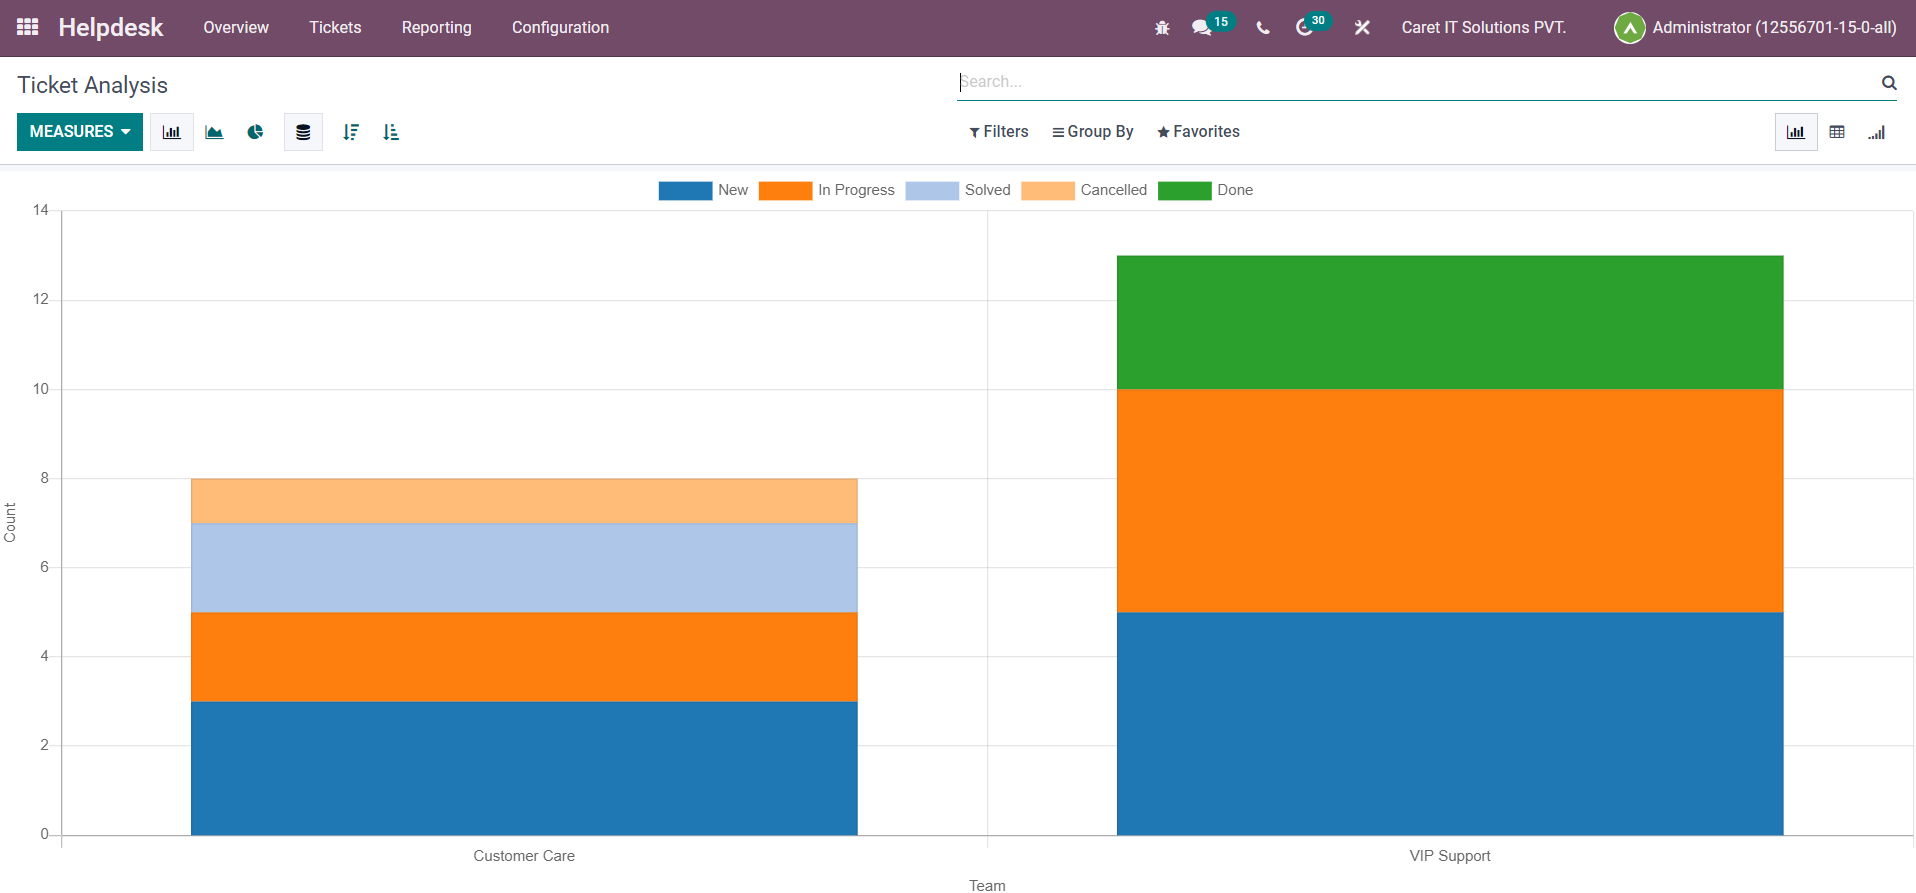Switch to the pivot table view
The width and height of the screenshot is (1916, 893).
pyautogui.click(x=1837, y=132)
